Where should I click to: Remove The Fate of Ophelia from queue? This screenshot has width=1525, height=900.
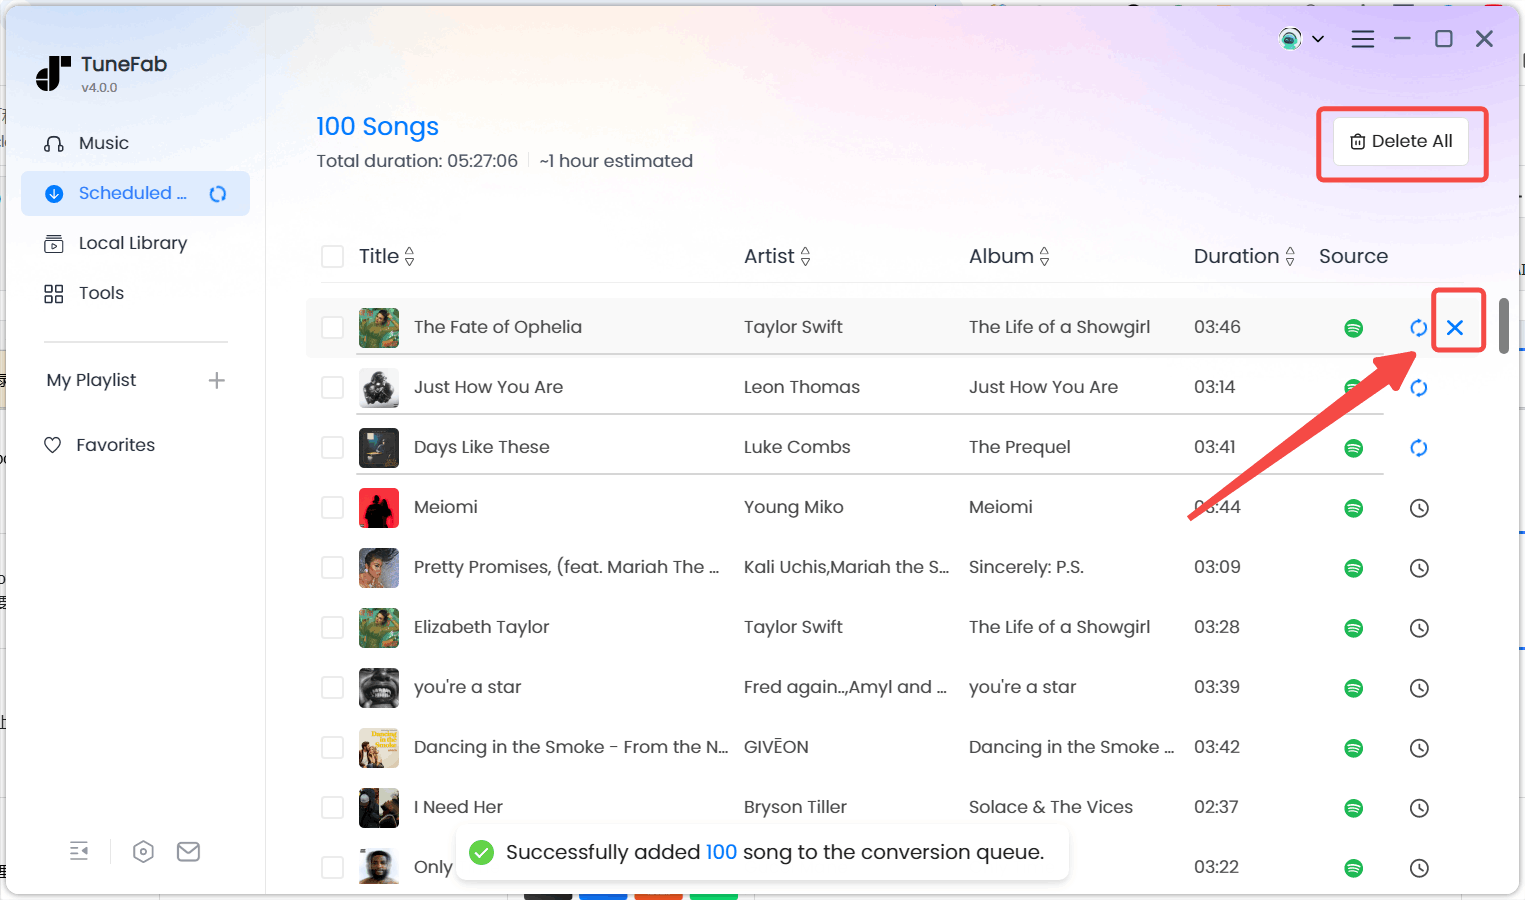(1455, 328)
